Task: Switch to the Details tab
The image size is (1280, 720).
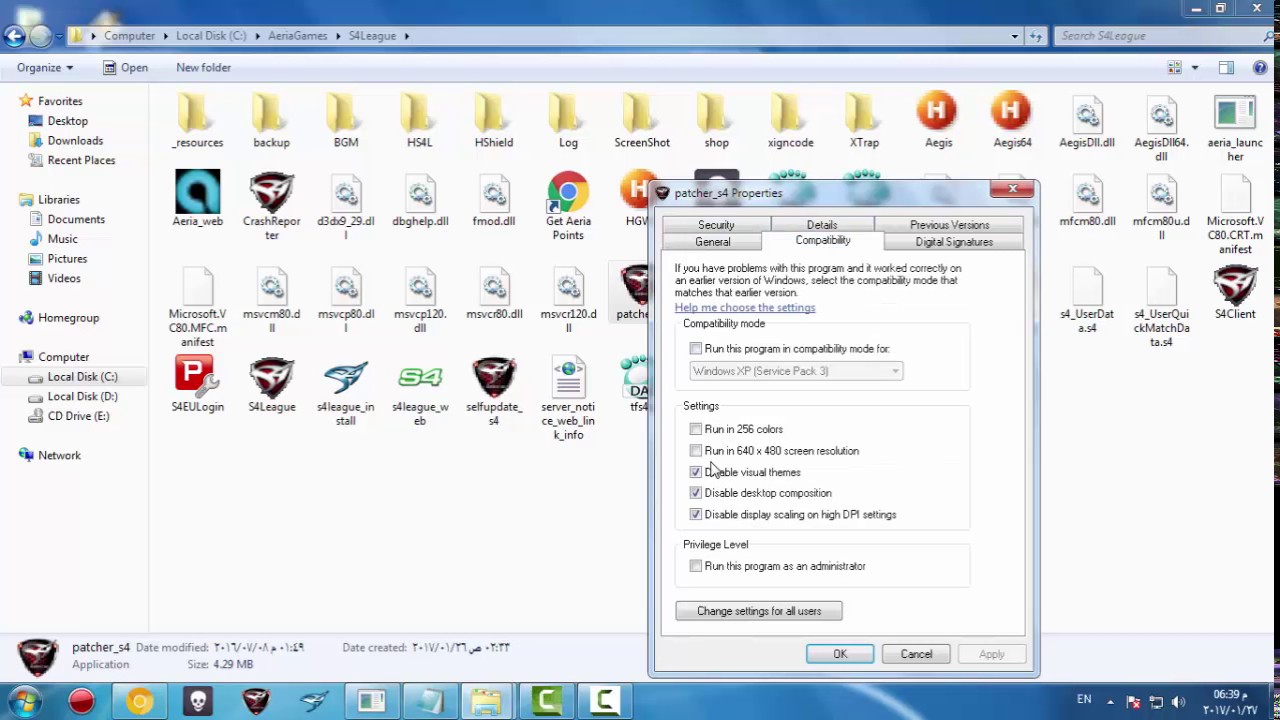Action: click(822, 225)
